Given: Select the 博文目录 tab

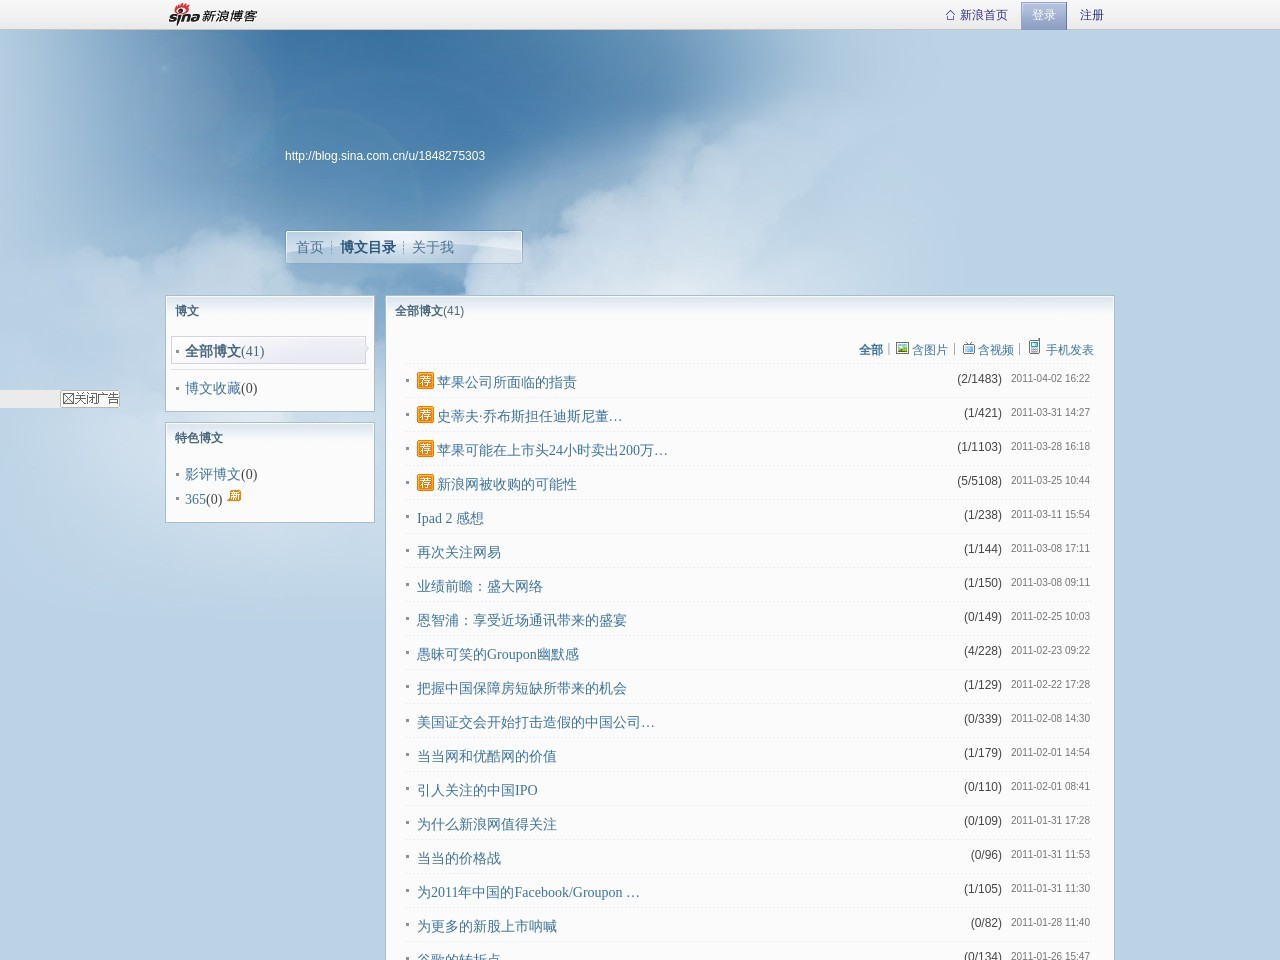Looking at the screenshot, I should click(x=367, y=247).
